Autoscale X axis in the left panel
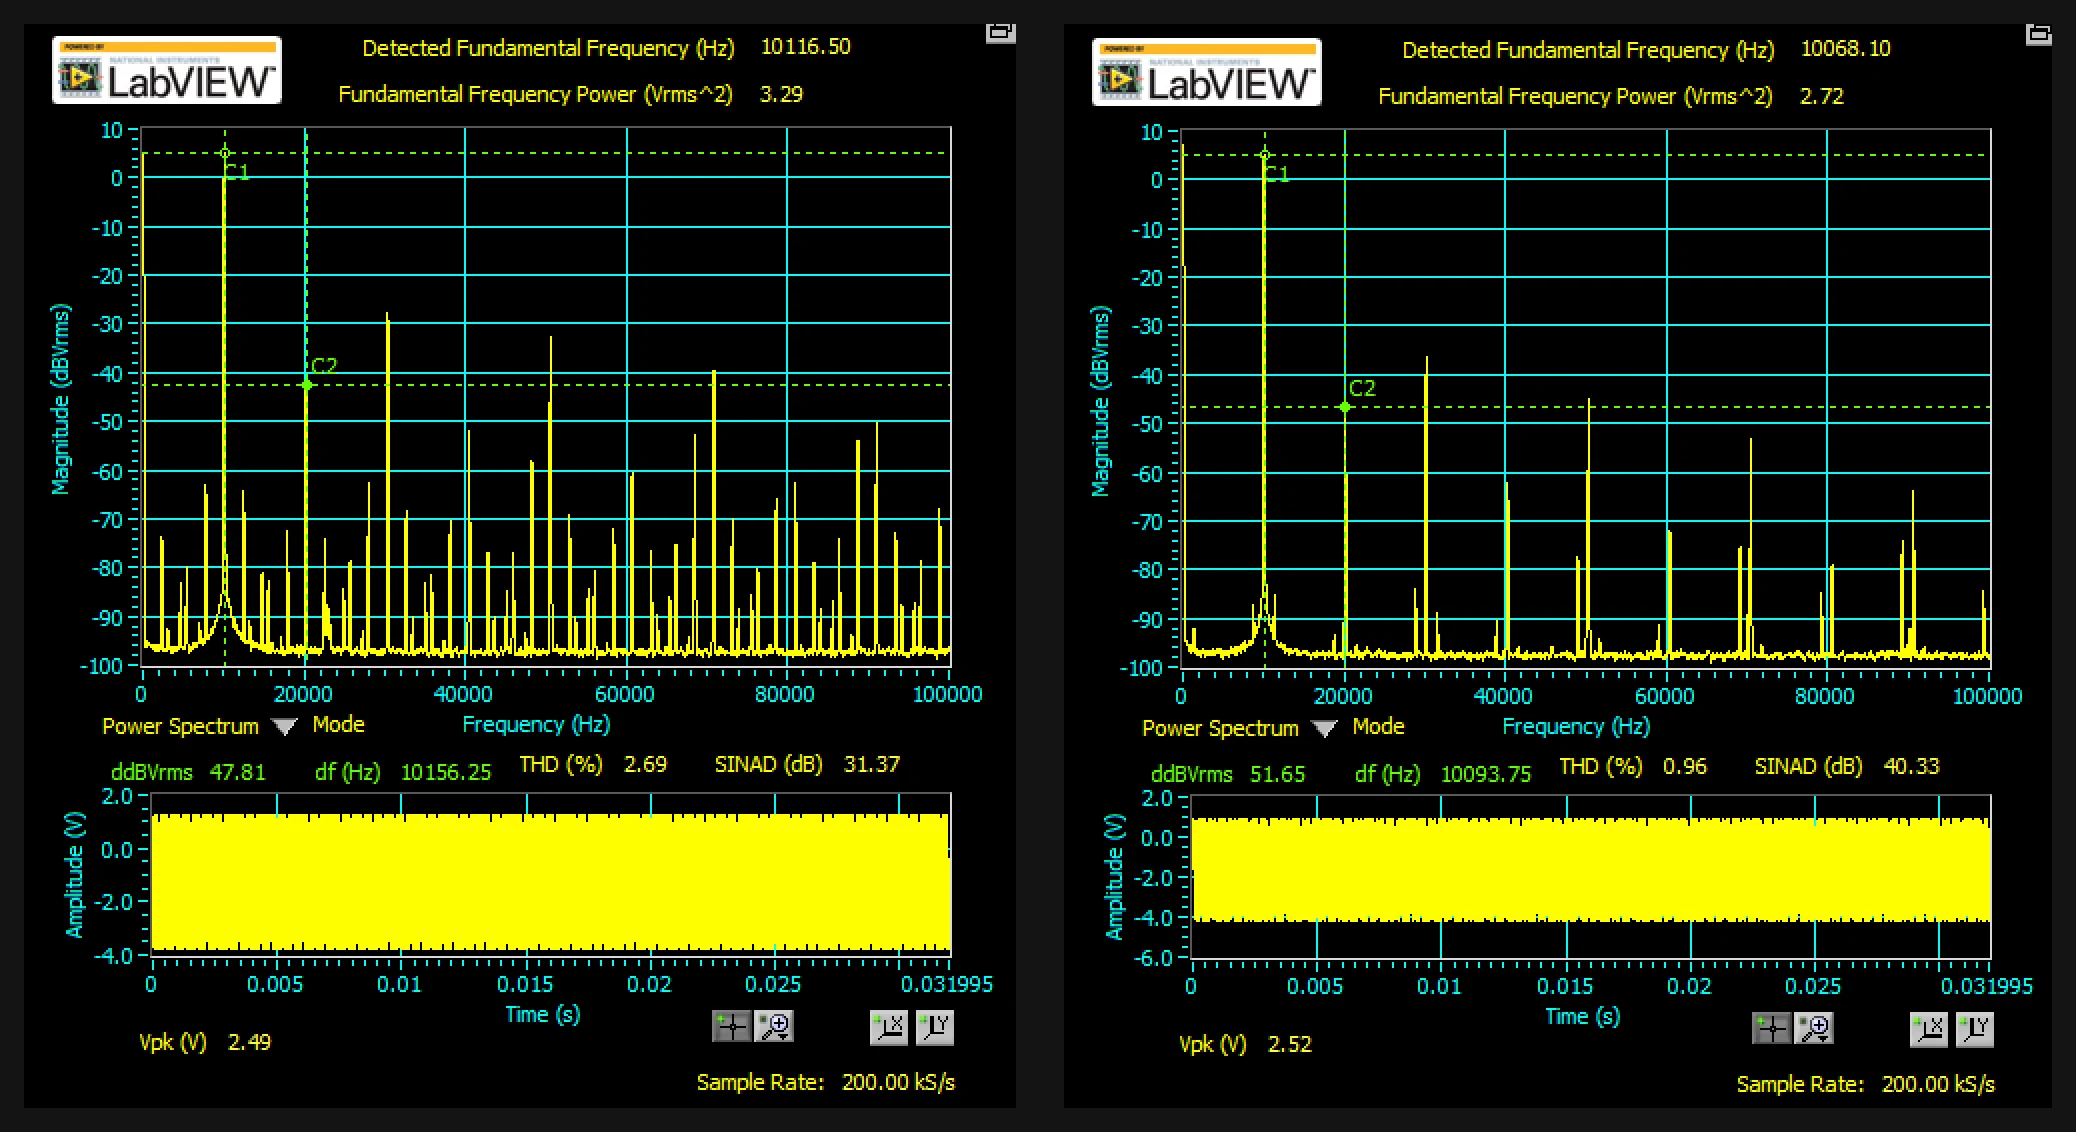 point(889,1027)
